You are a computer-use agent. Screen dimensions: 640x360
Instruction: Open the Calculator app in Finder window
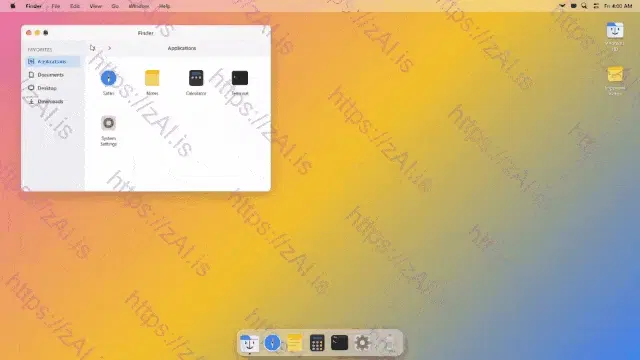point(196,78)
